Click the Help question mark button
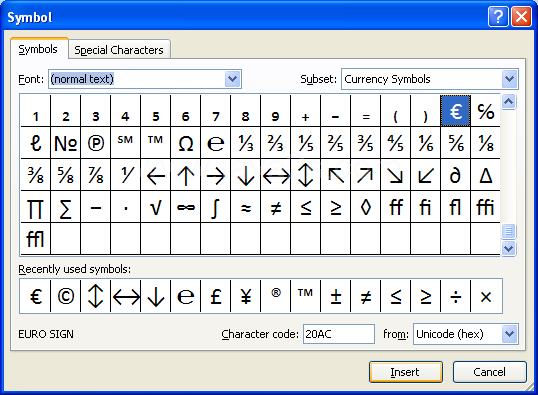The height and width of the screenshot is (395, 538). 498,16
